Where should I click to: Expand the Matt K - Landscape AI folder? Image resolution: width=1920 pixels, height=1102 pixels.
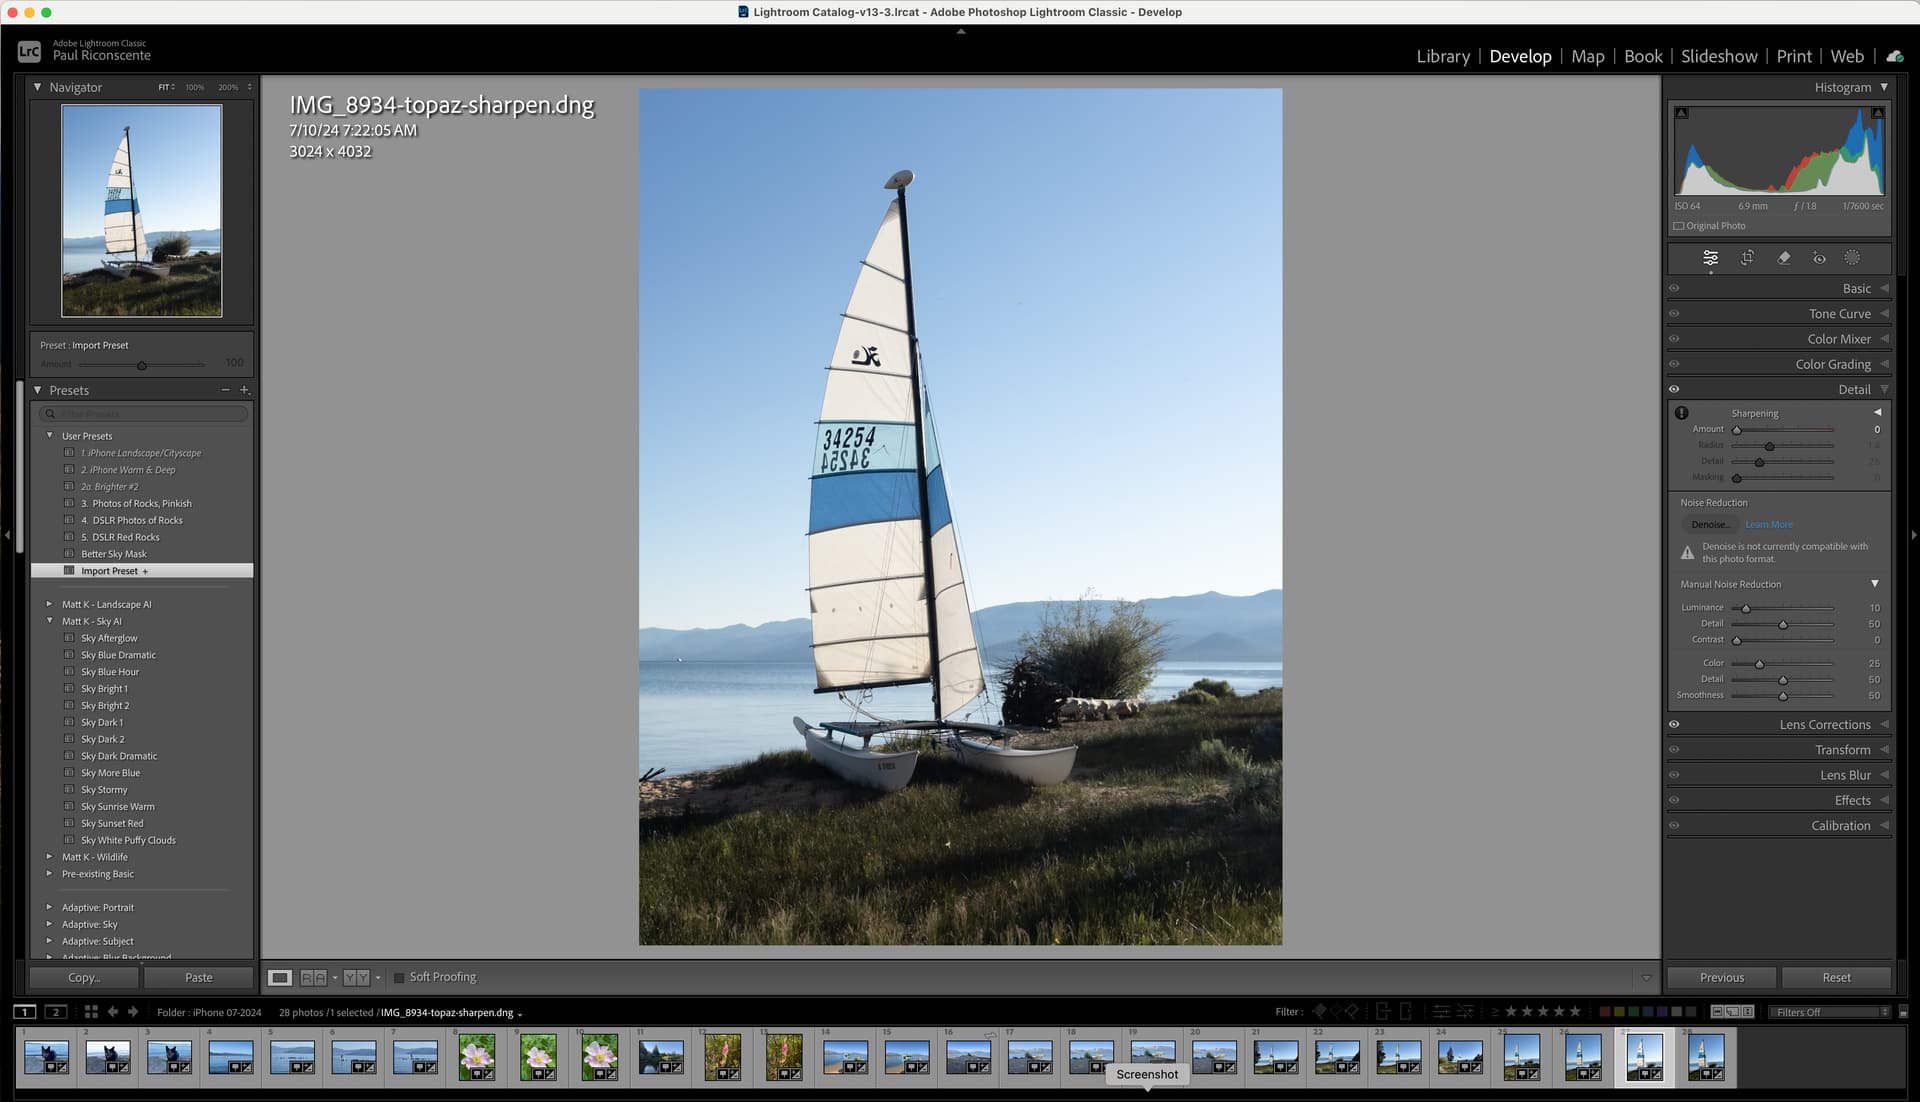pyautogui.click(x=49, y=604)
